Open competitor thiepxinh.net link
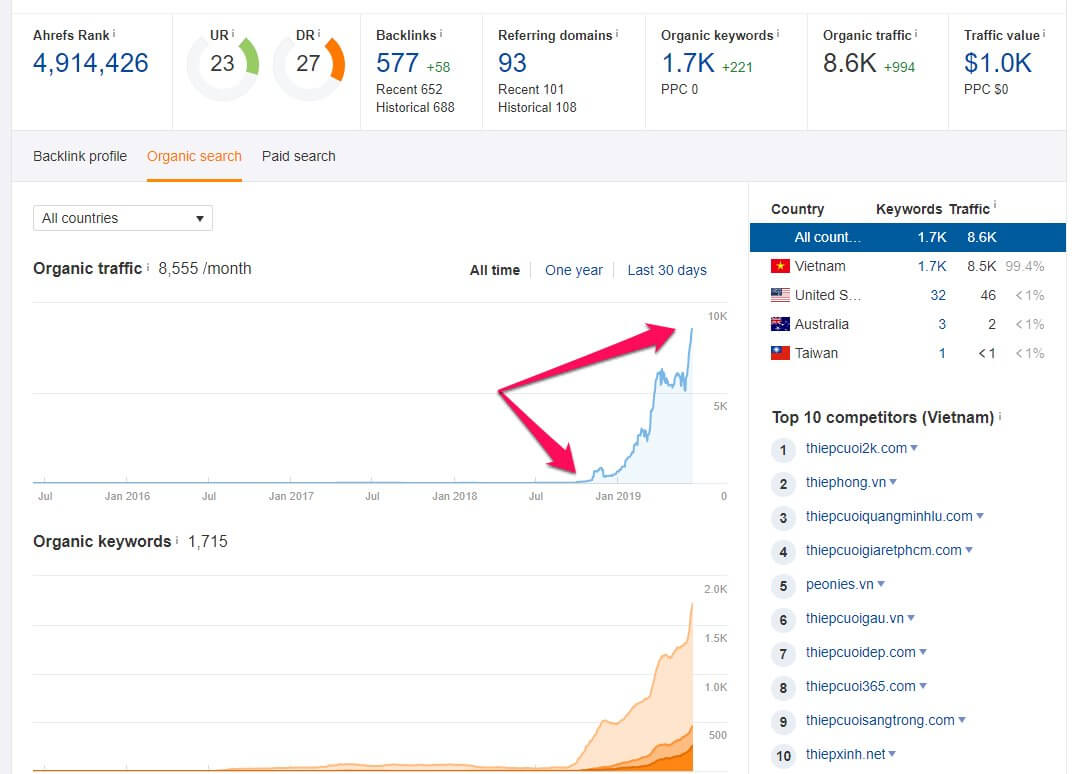The image size is (1083, 774). [x=845, y=754]
